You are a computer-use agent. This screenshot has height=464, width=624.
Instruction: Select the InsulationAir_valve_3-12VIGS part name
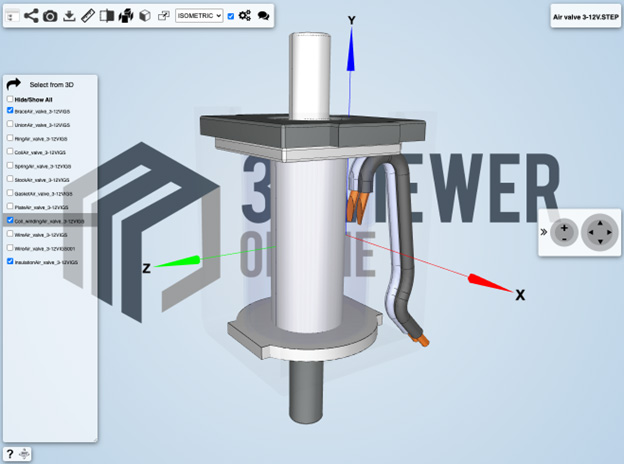(46, 263)
